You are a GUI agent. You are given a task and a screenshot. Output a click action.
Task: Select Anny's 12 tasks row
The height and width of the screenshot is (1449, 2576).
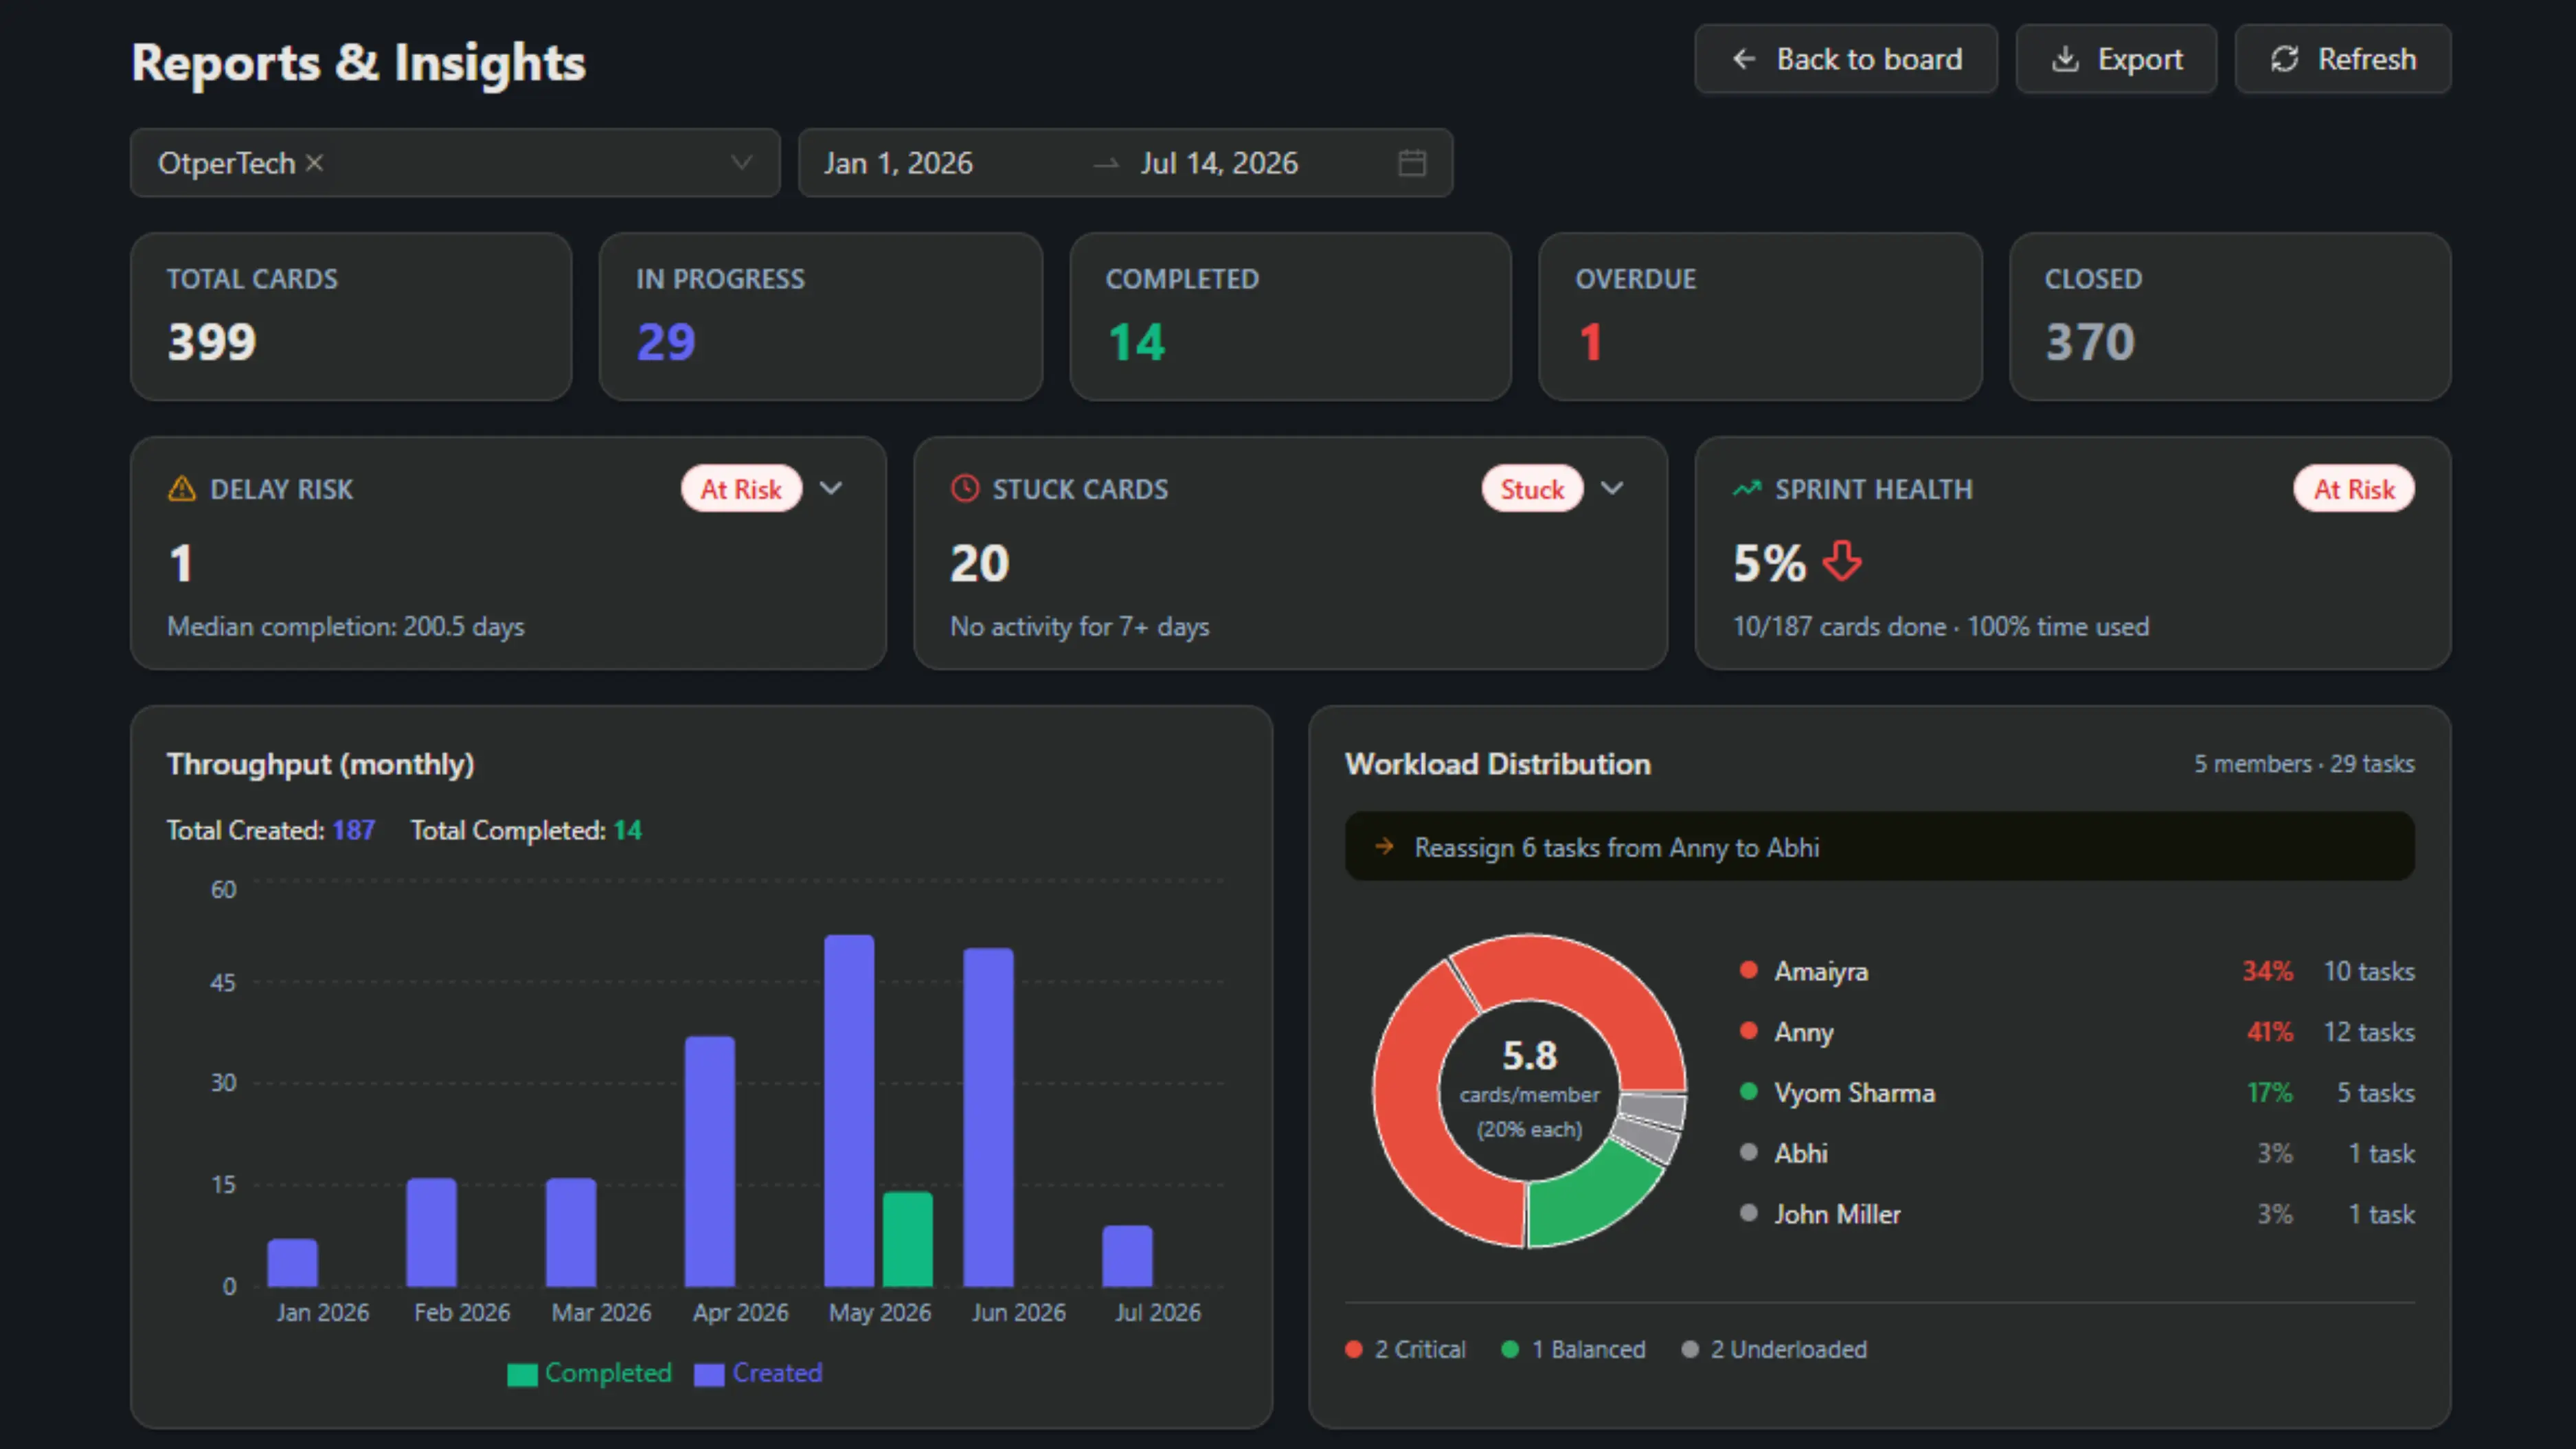click(2077, 1031)
